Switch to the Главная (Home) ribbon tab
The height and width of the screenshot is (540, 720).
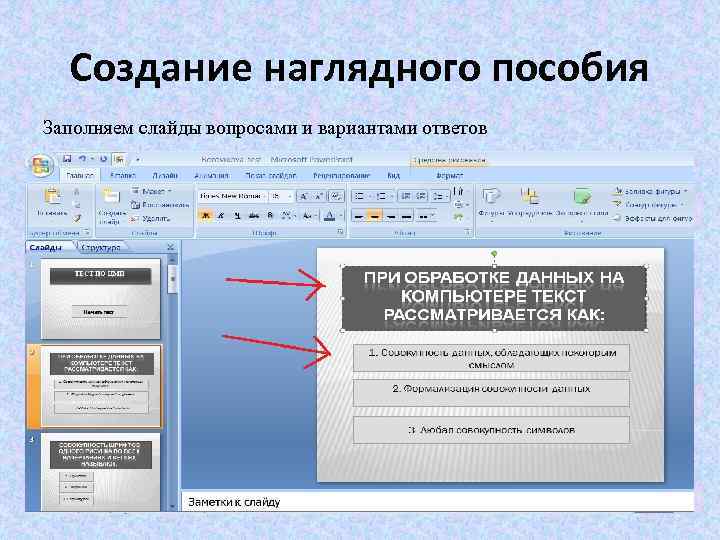click(80, 175)
